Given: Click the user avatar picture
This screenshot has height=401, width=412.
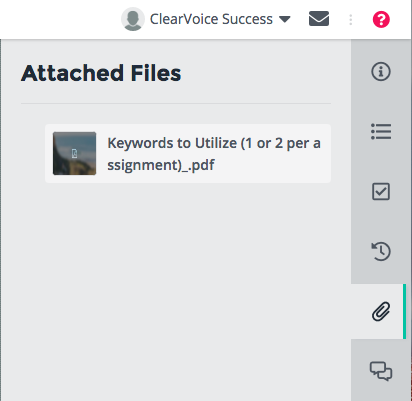Looking at the screenshot, I should pos(133,19).
